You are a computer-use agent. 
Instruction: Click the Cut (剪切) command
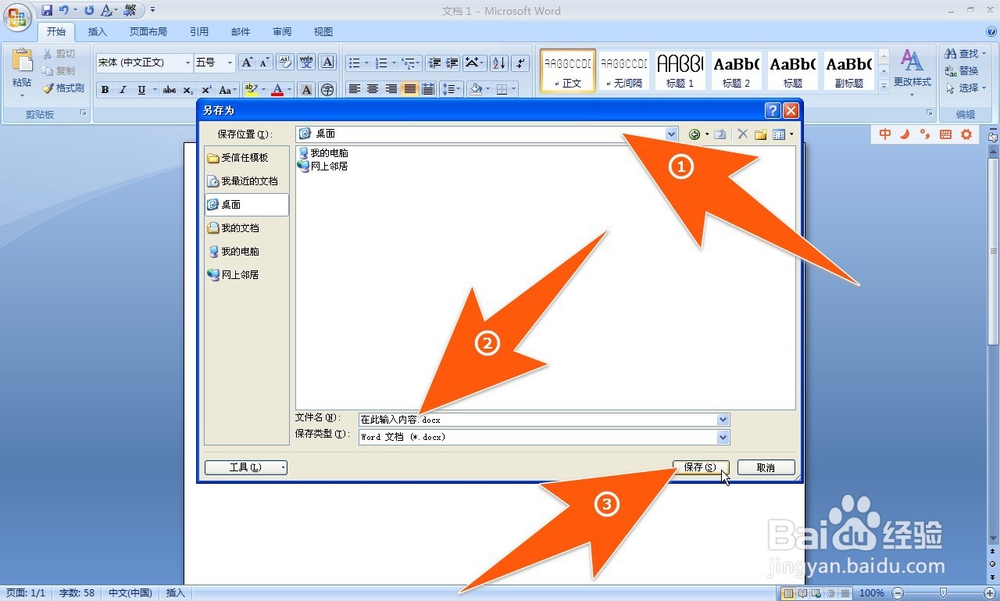tap(59, 54)
